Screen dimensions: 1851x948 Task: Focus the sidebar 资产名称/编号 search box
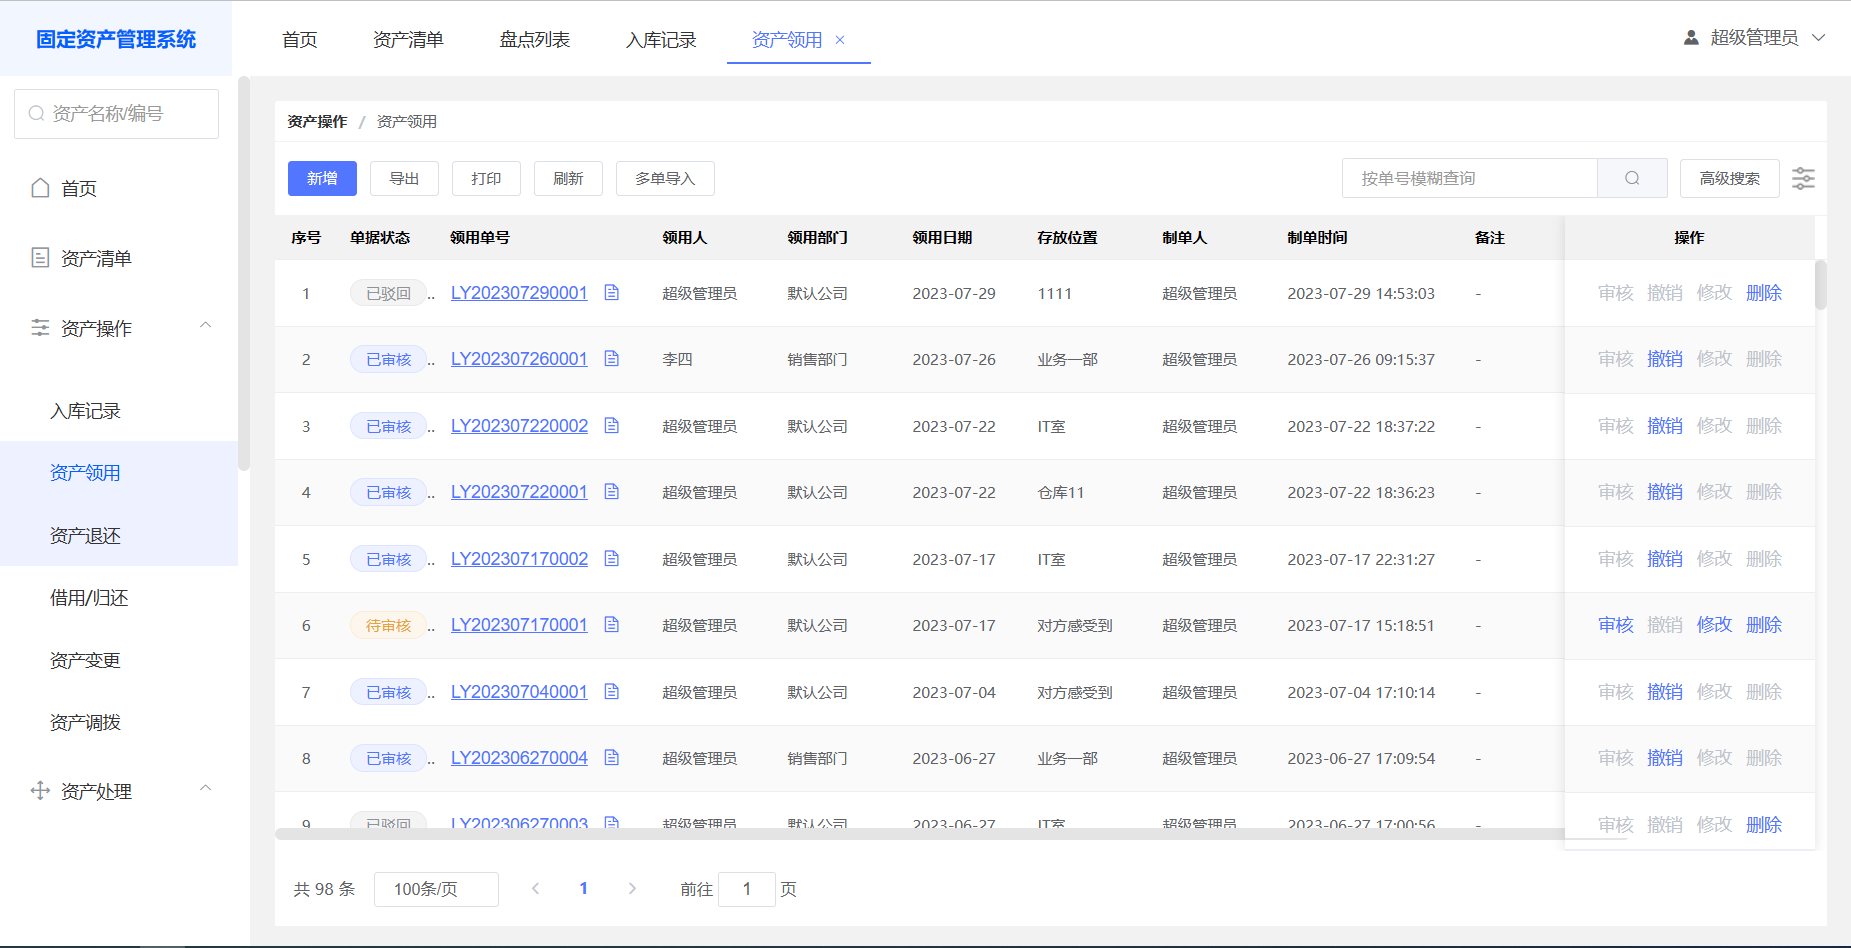(x=116, y=114)
